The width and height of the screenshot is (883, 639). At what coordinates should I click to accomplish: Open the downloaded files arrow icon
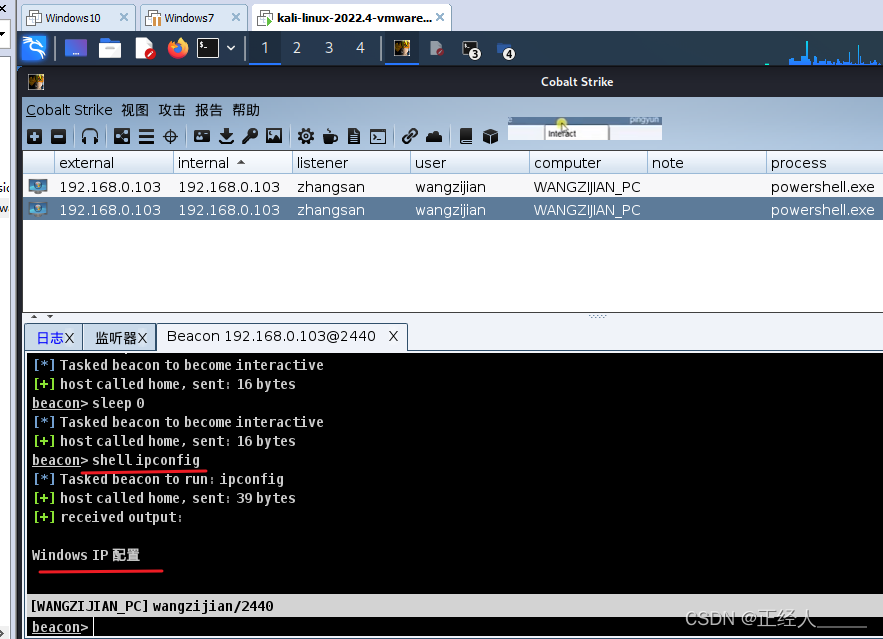(226, 136)
